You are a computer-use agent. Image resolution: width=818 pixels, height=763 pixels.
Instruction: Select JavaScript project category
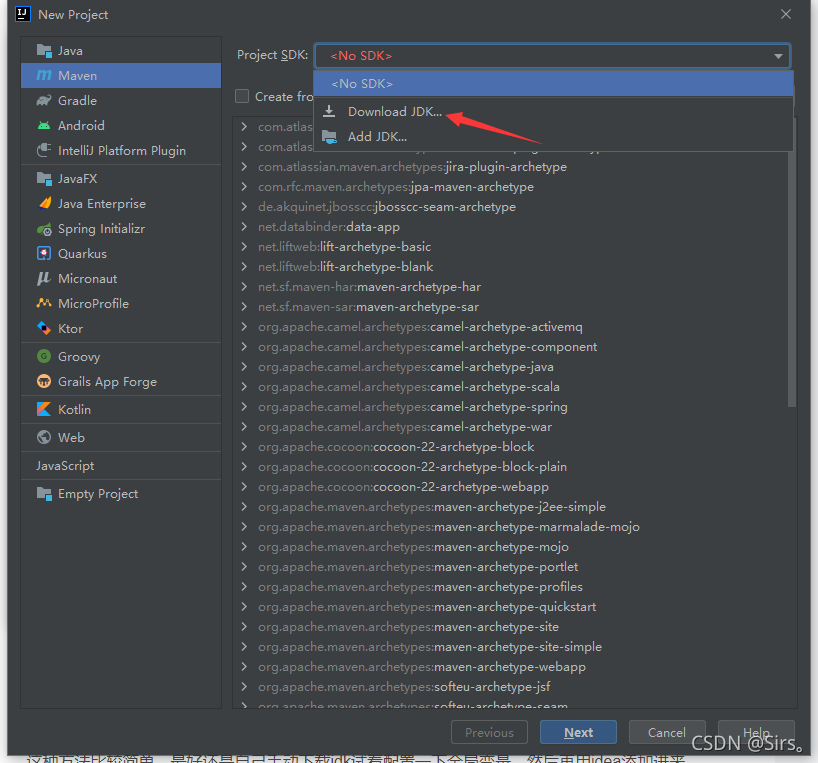[x=121, y=466]
